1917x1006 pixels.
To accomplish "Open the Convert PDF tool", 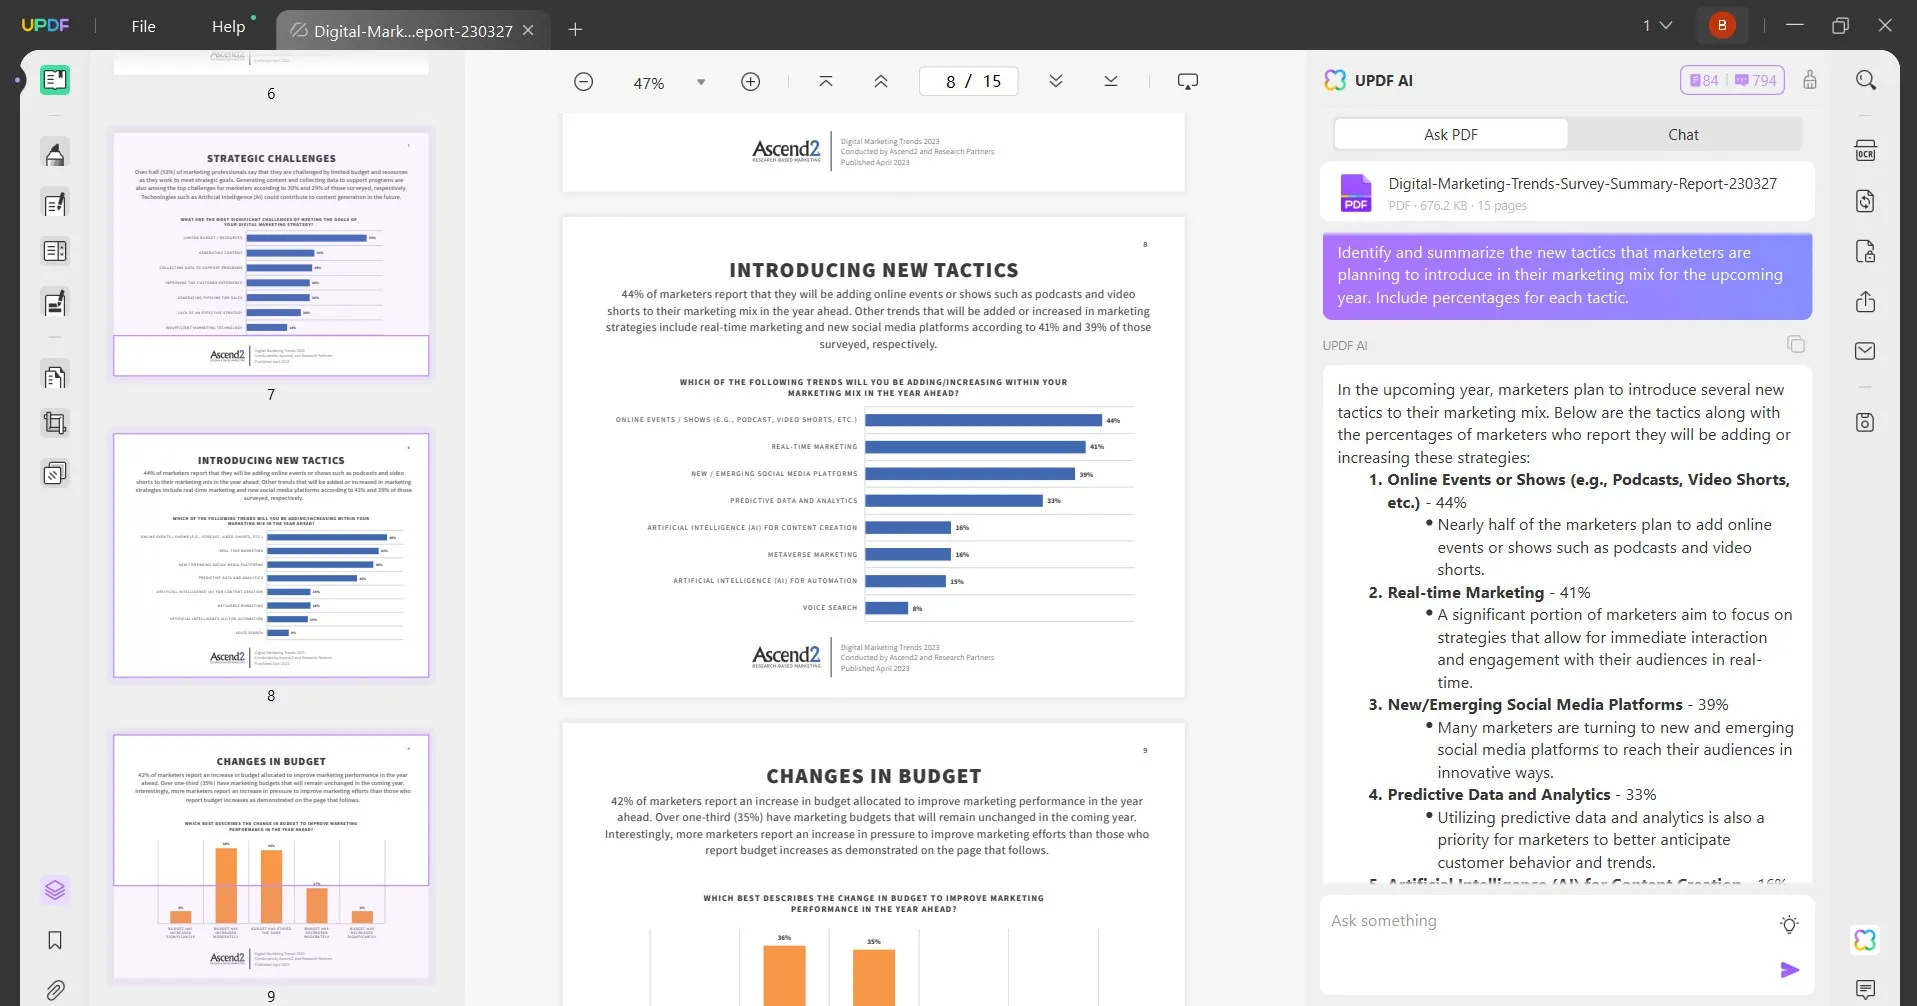I will [x=1866, y=201].
